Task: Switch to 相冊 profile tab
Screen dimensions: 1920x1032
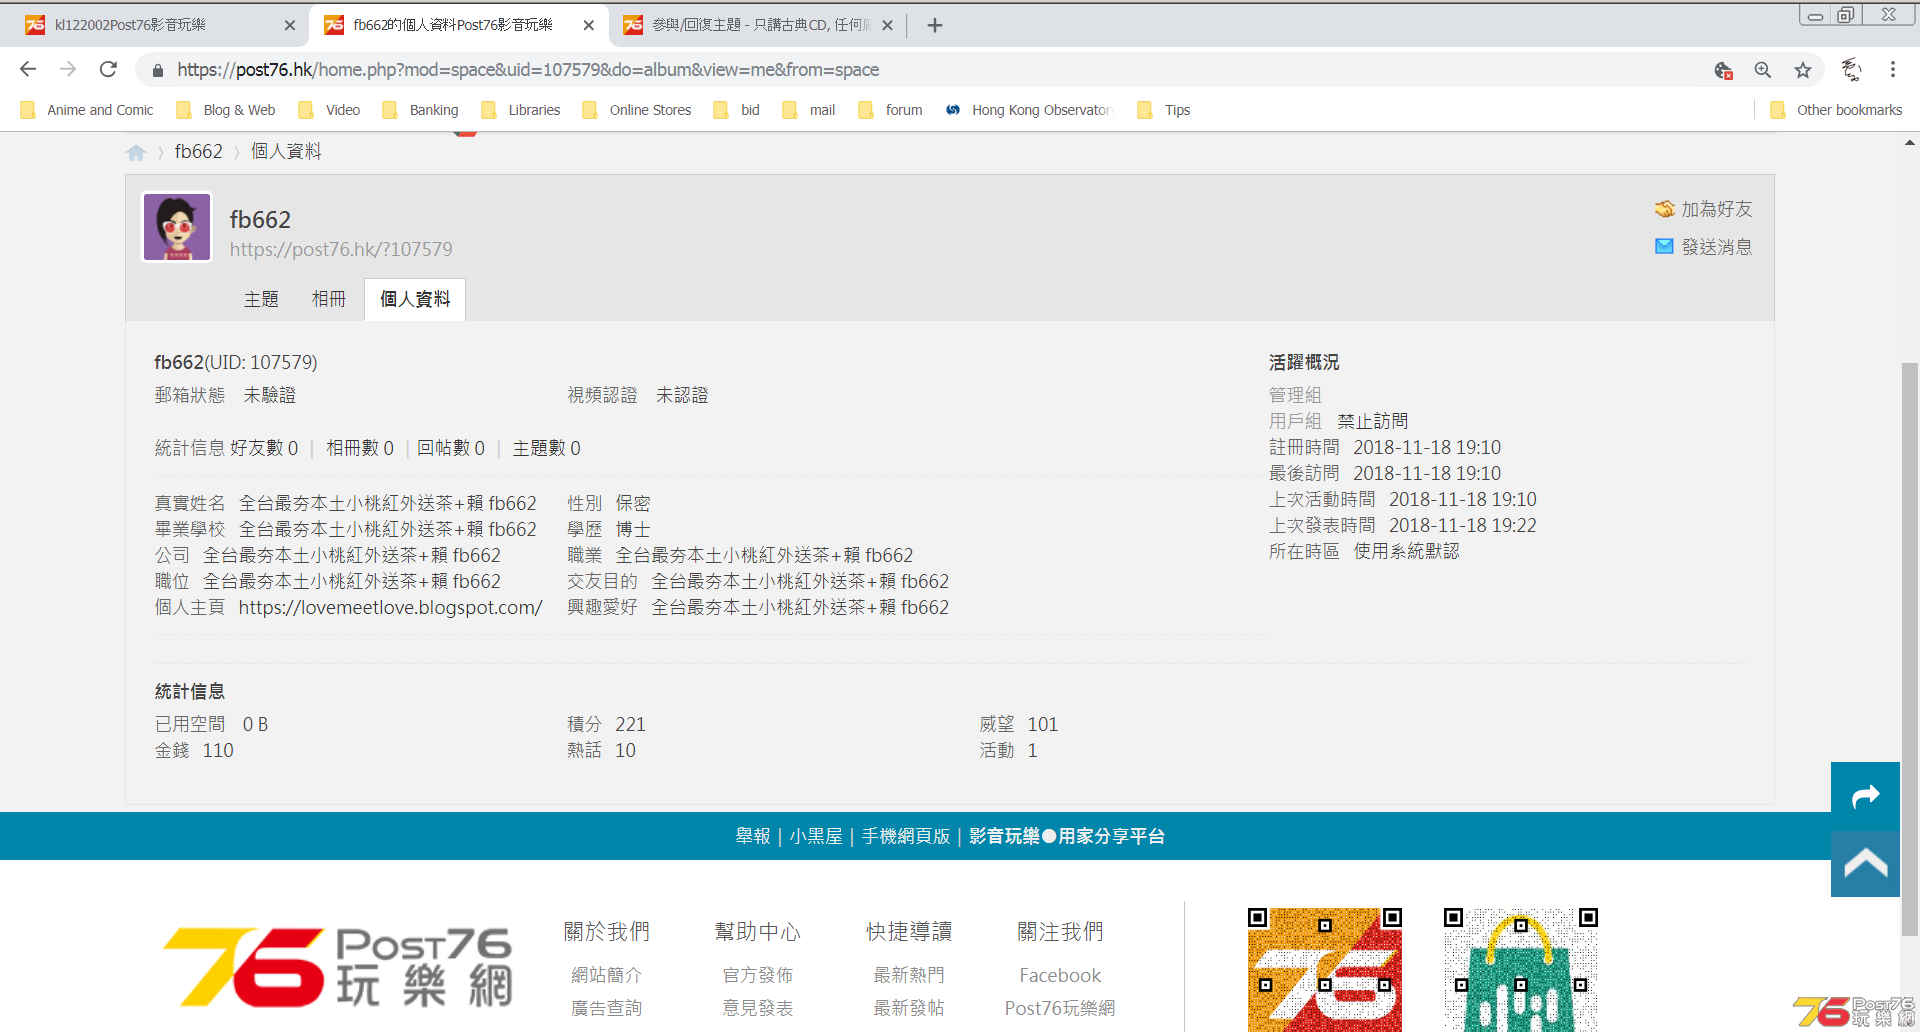Action: tap(329, 299)
